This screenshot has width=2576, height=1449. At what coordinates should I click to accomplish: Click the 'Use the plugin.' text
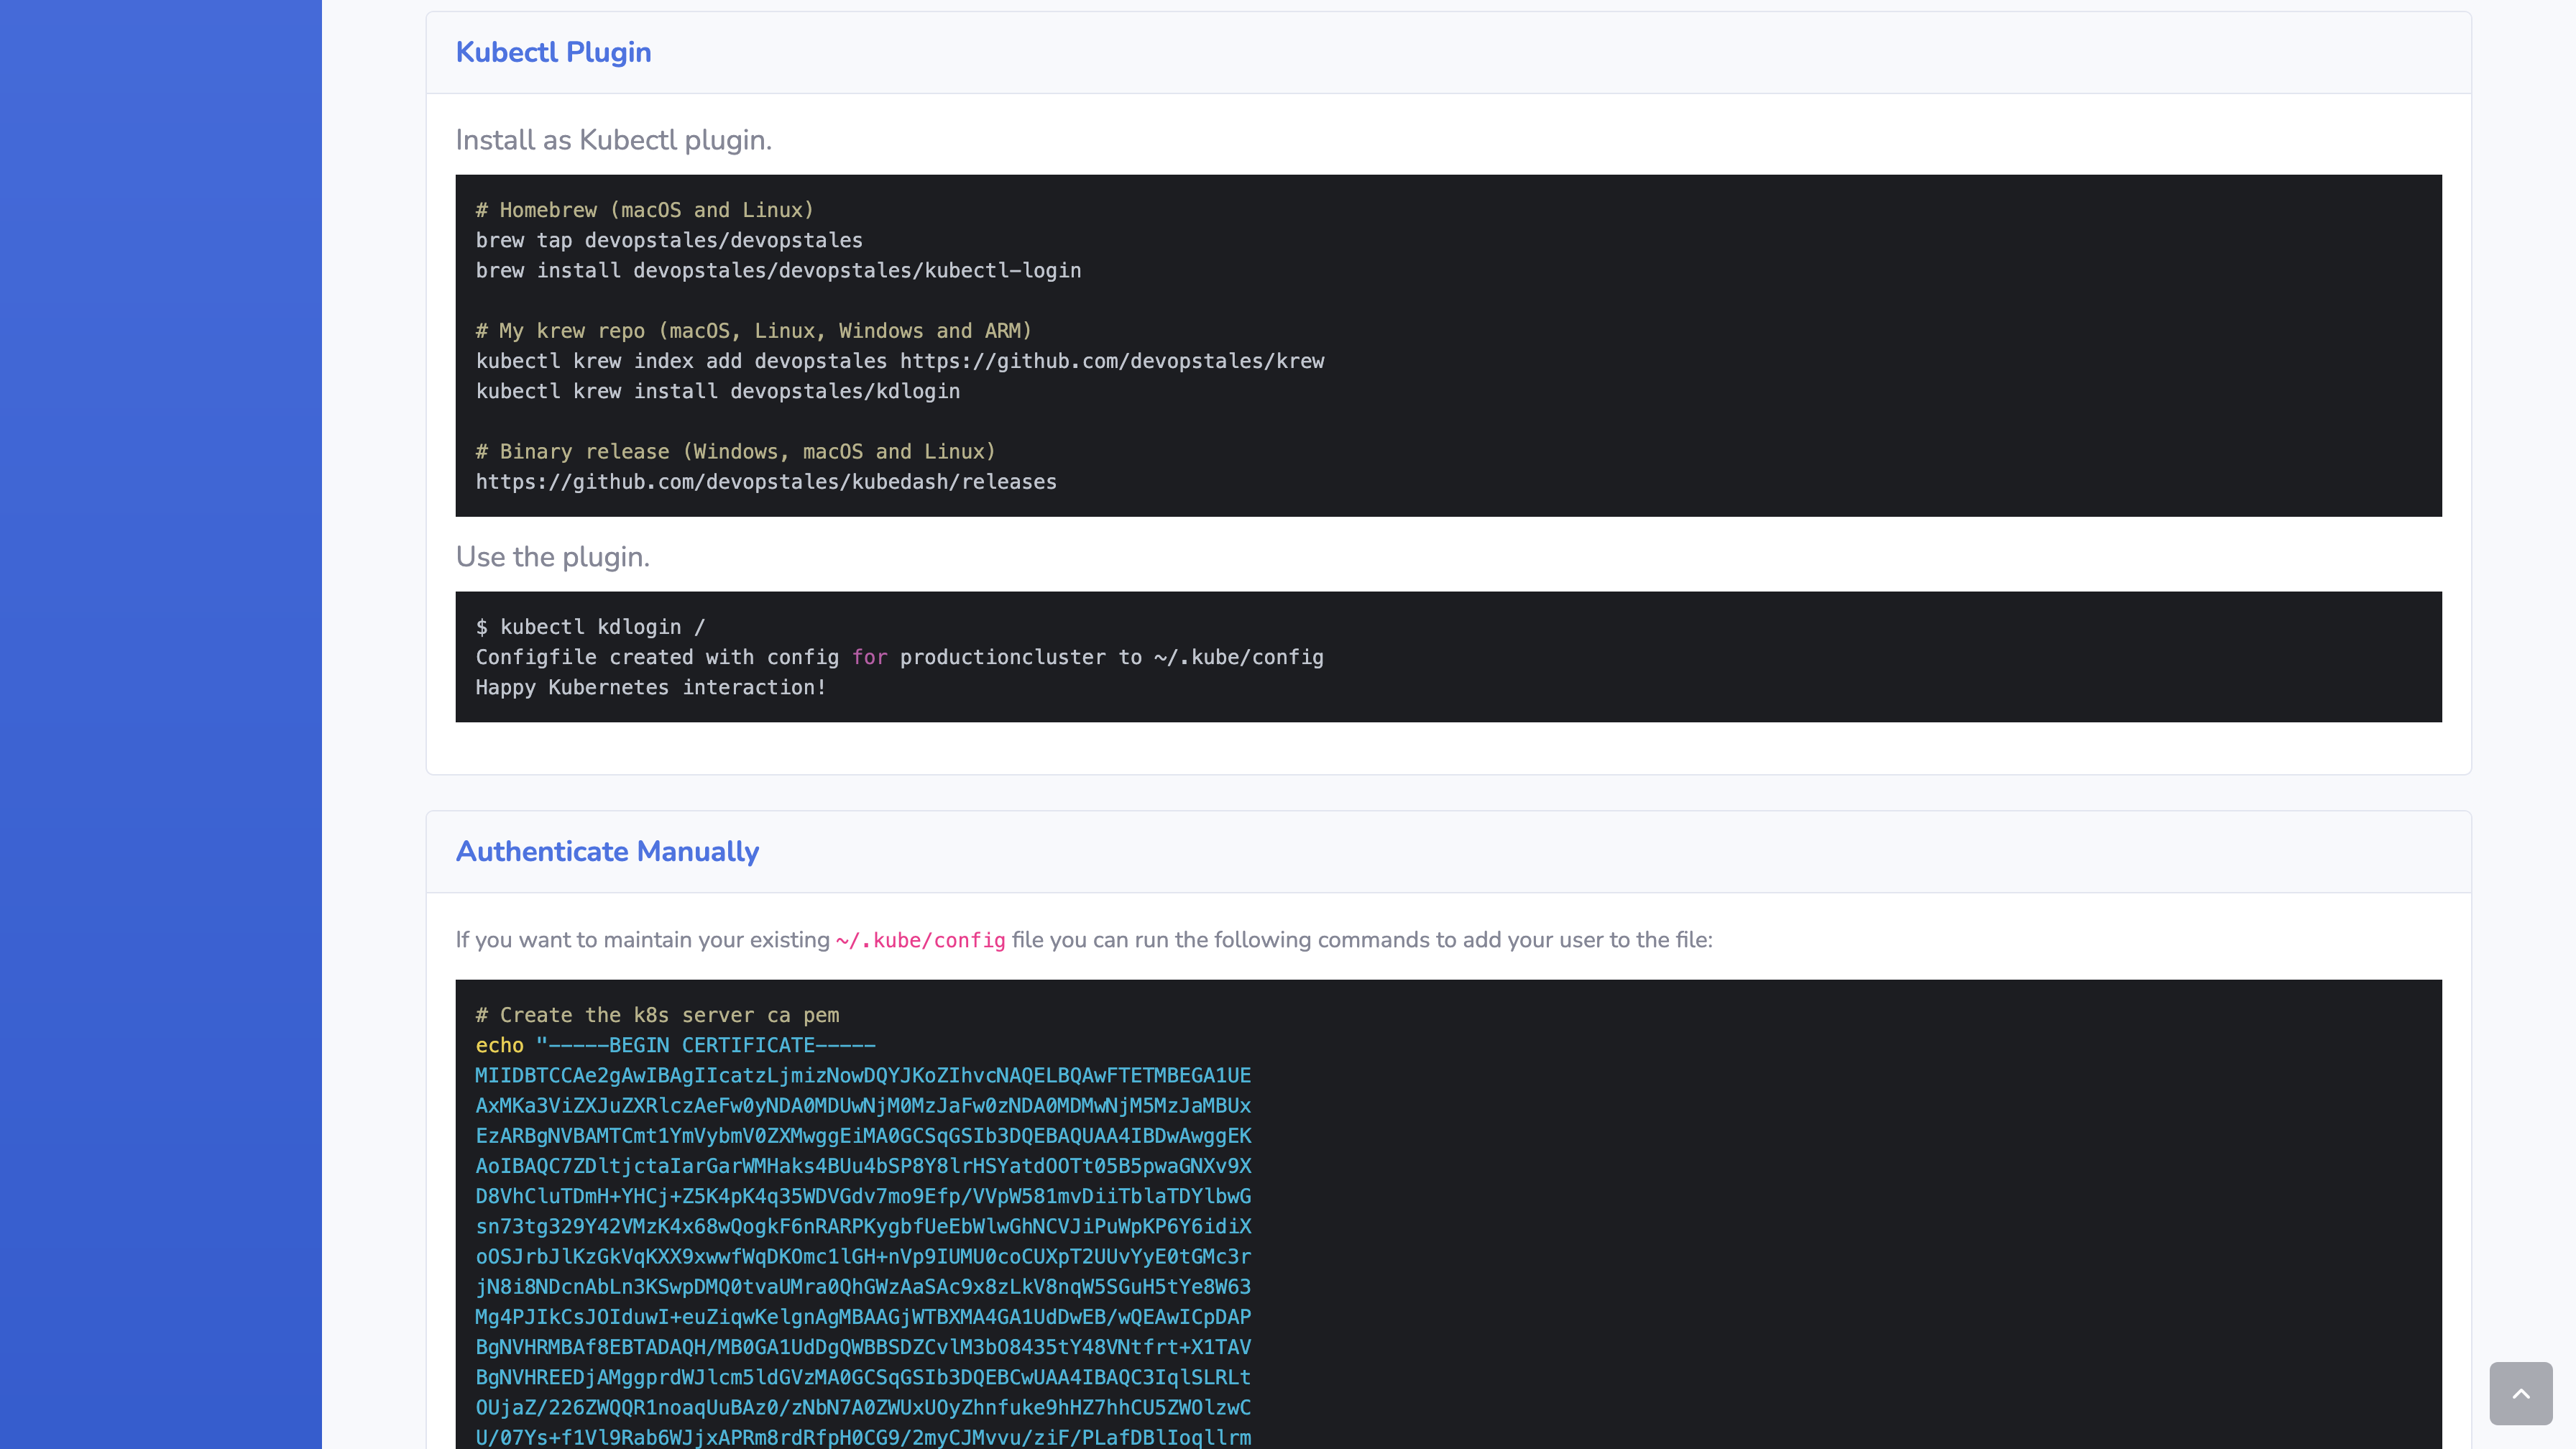(552, 557)
